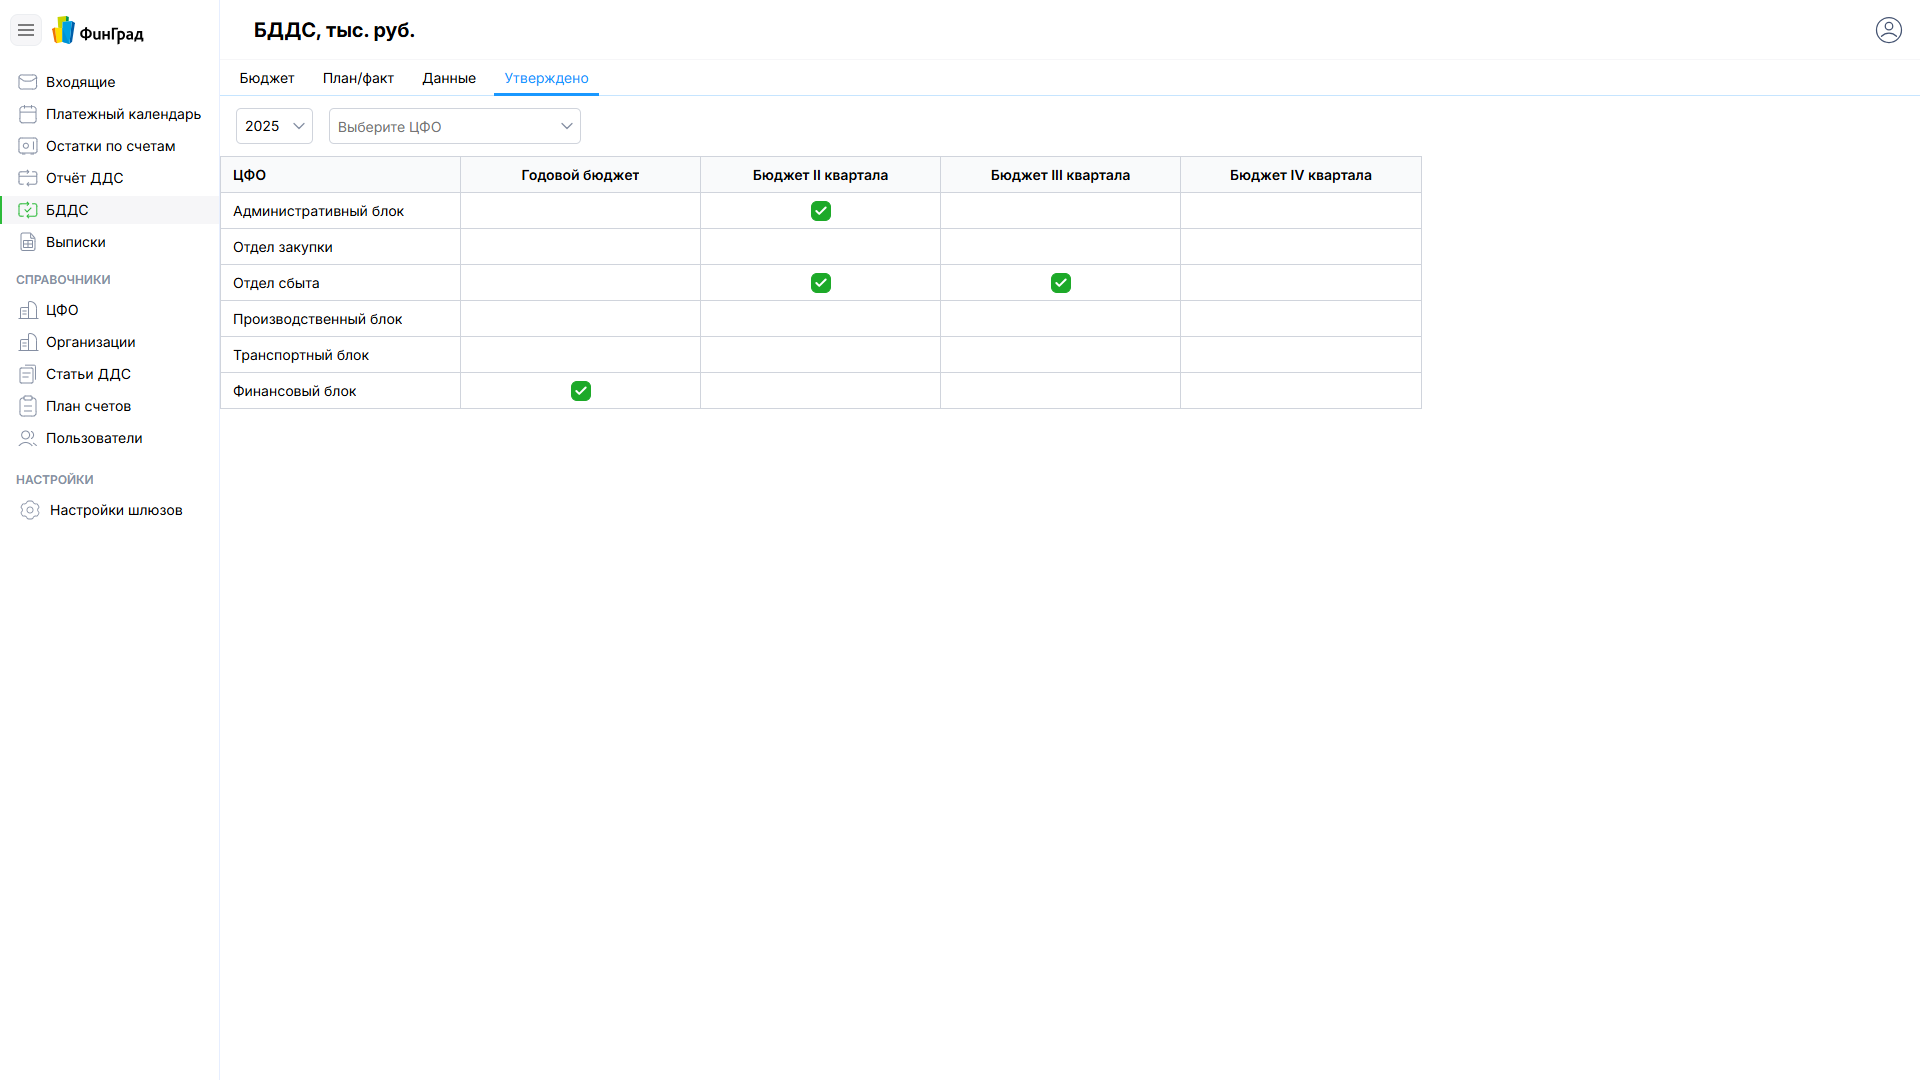Click the Настройки шлюзов gear icon
The height and width of the screenshot is (1080, 1920).
30,510
